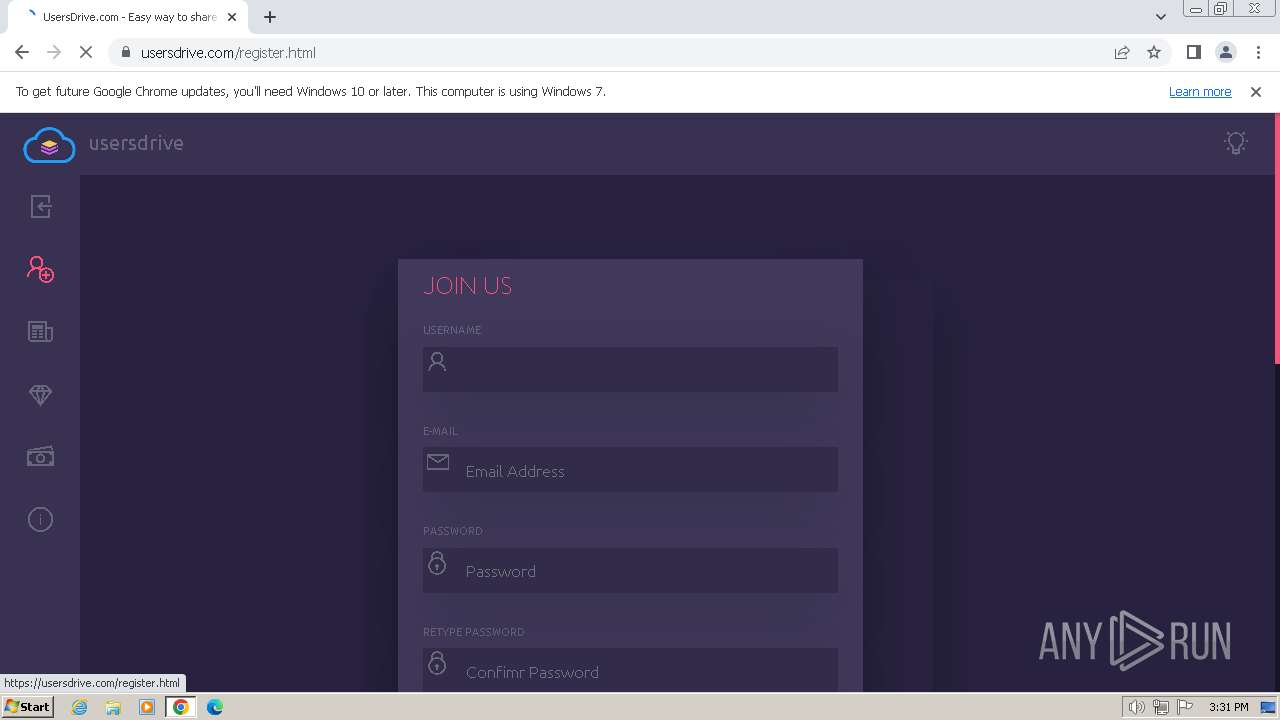This screenshot has height=720, width=1280.
Task: Bookmark this page with star
Action: click(x=1154, y=53)
